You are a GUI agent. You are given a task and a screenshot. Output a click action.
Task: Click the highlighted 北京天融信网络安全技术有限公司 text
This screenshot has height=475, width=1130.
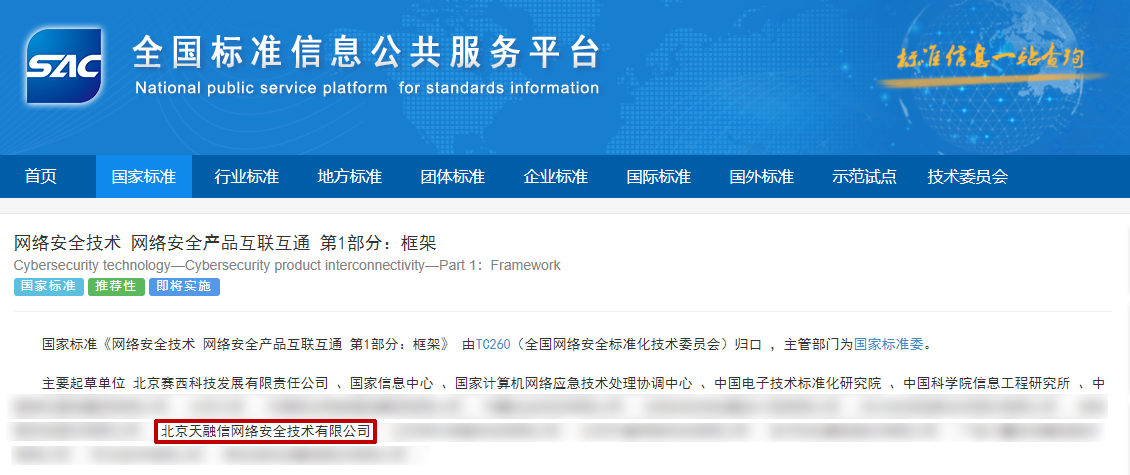coord(265,432)
